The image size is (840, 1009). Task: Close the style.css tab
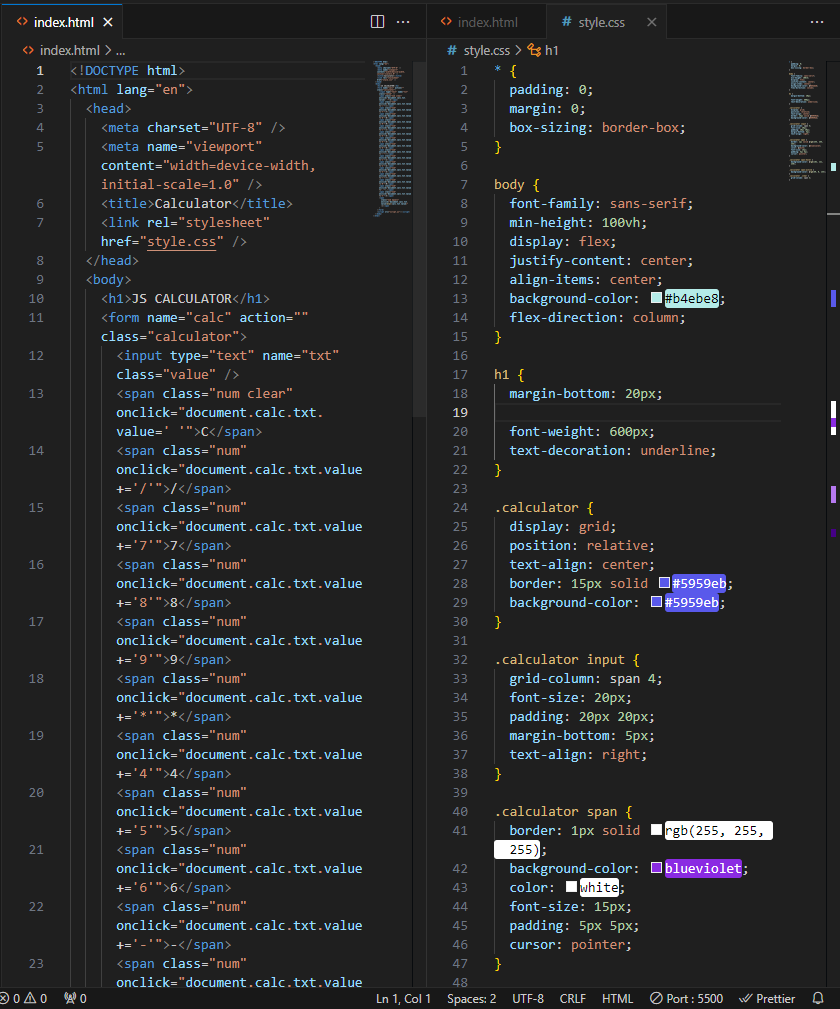651,22
